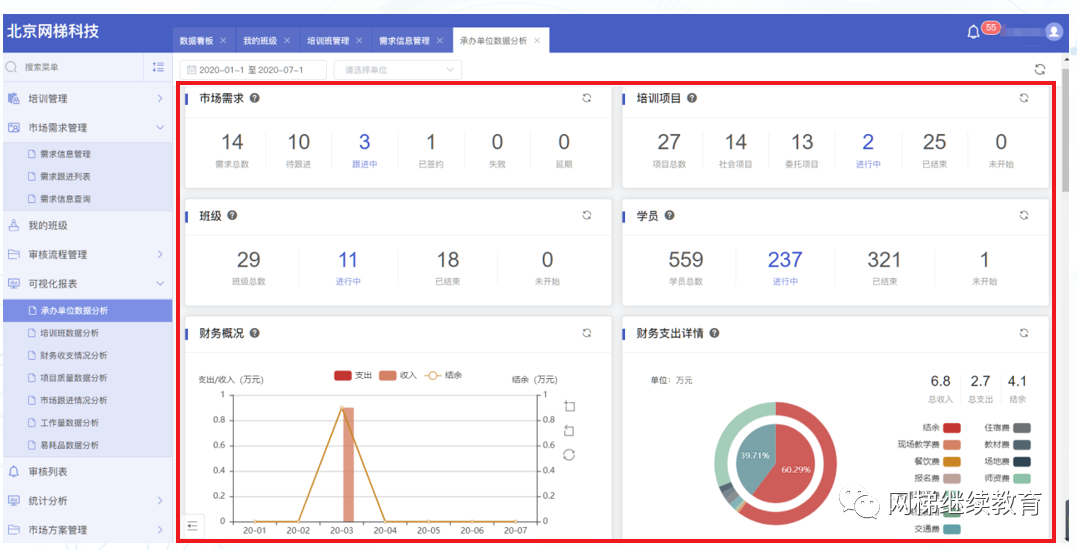
Task: Refresh the 学员 card
Action: pyautogui.click(x=1023, y=215)
